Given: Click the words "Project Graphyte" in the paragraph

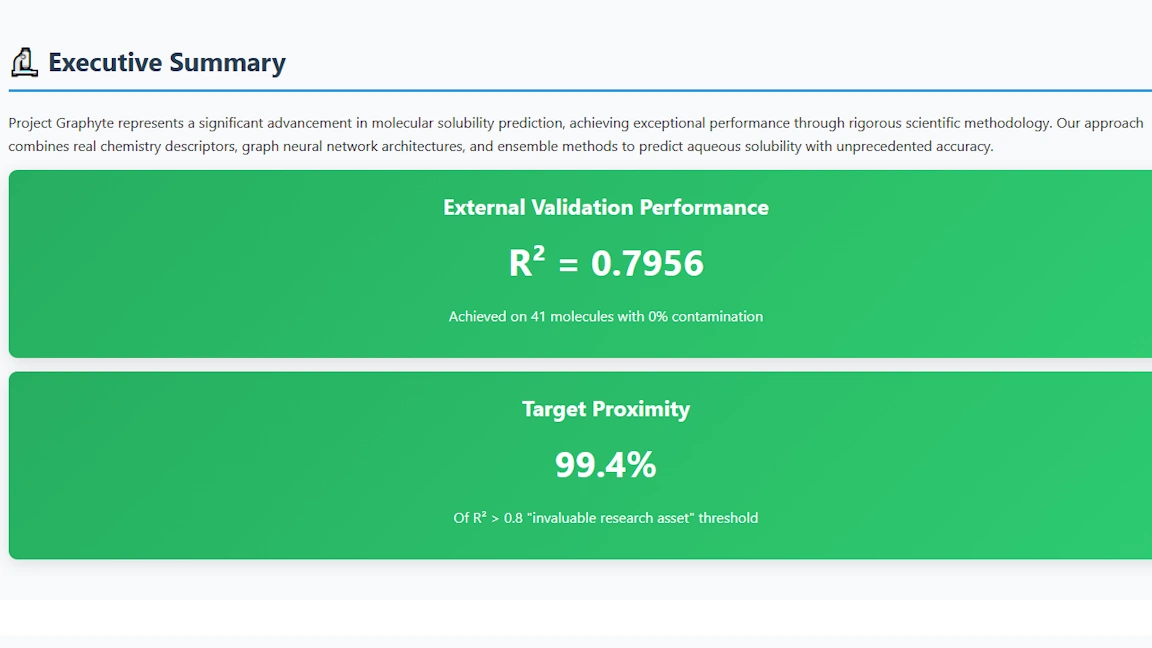Looking at the screenshot, I should coord(60,123).
